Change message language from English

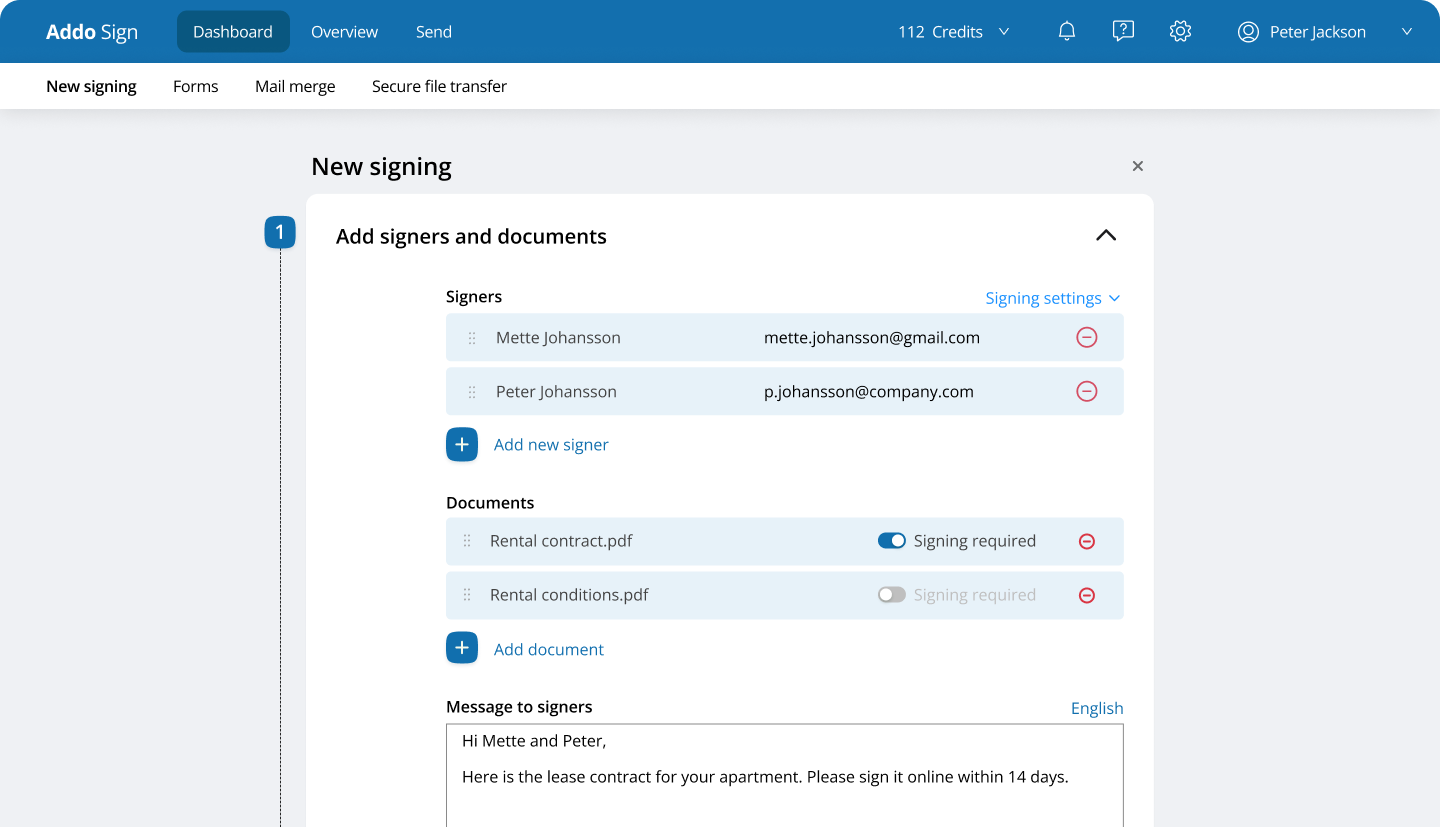click(x=1097, y=708)
